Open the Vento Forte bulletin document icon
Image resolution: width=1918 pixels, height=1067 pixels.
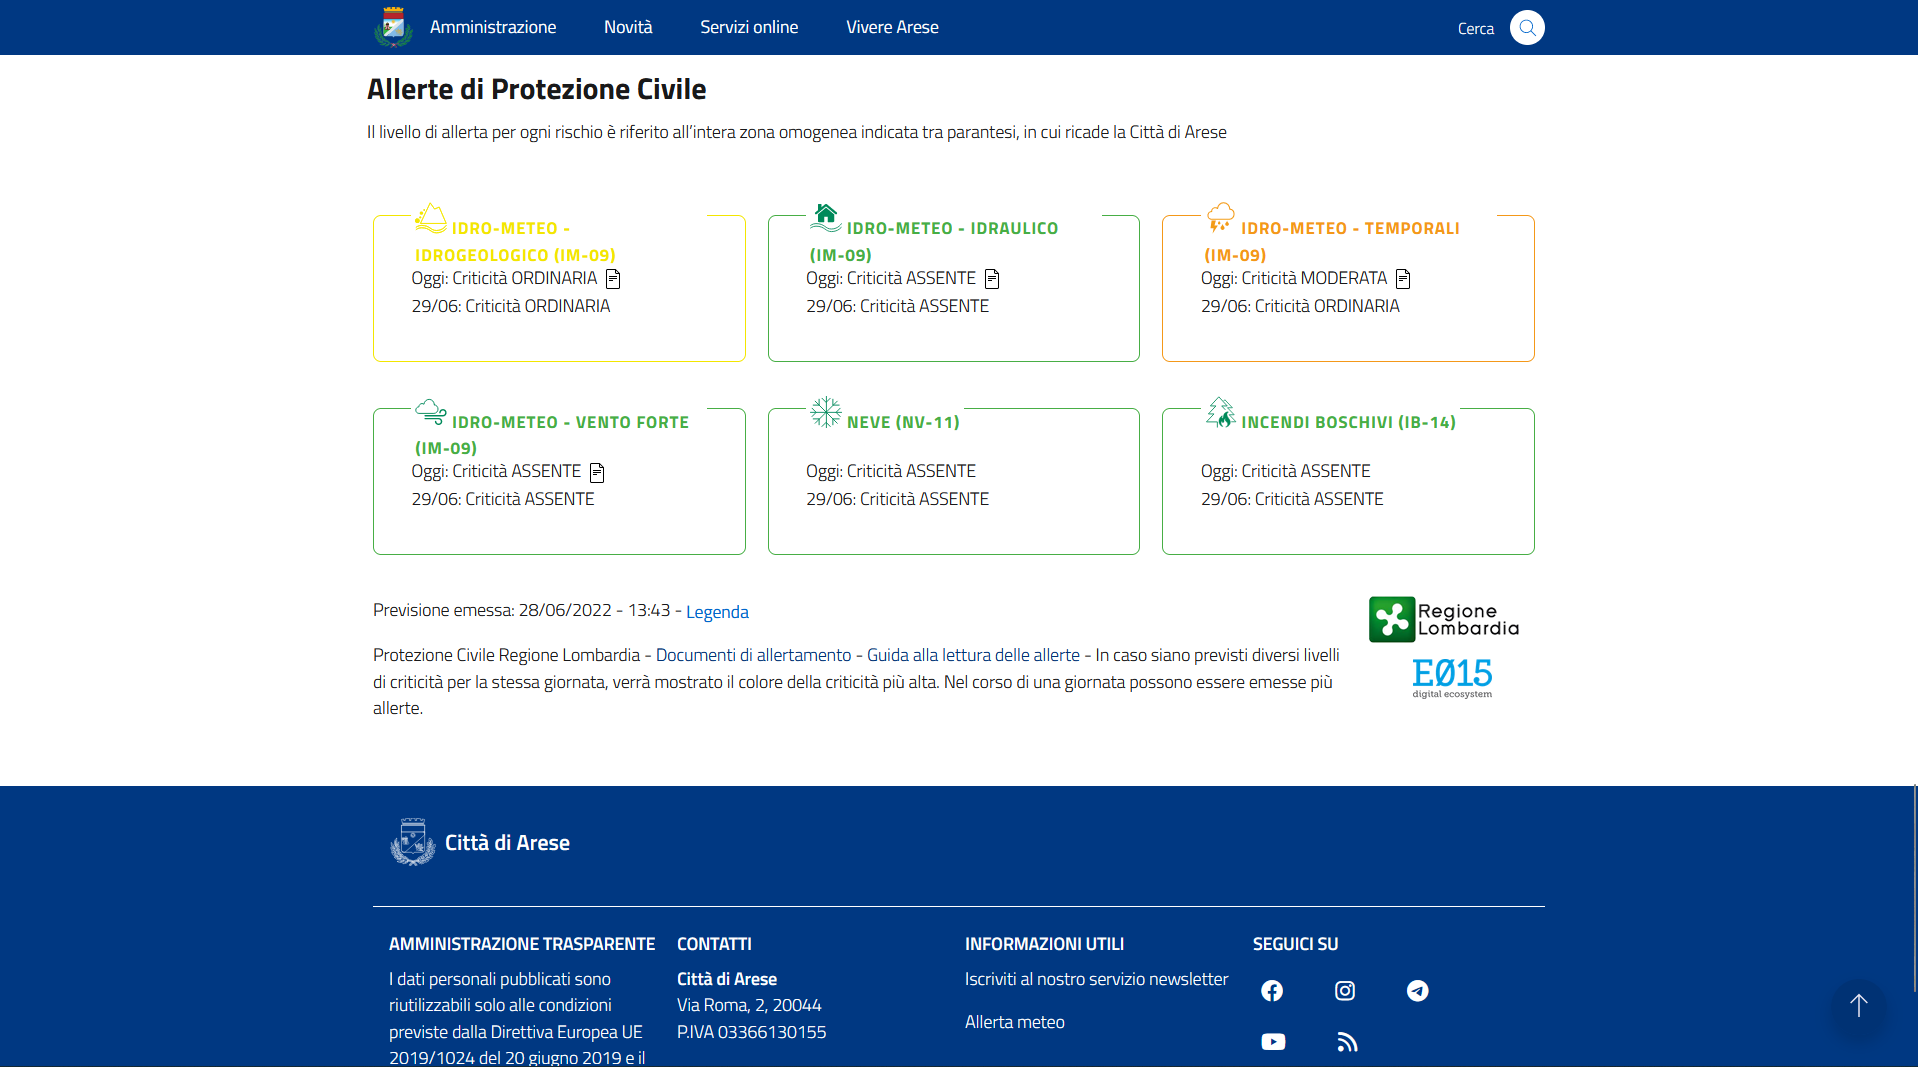coord(597,472)
